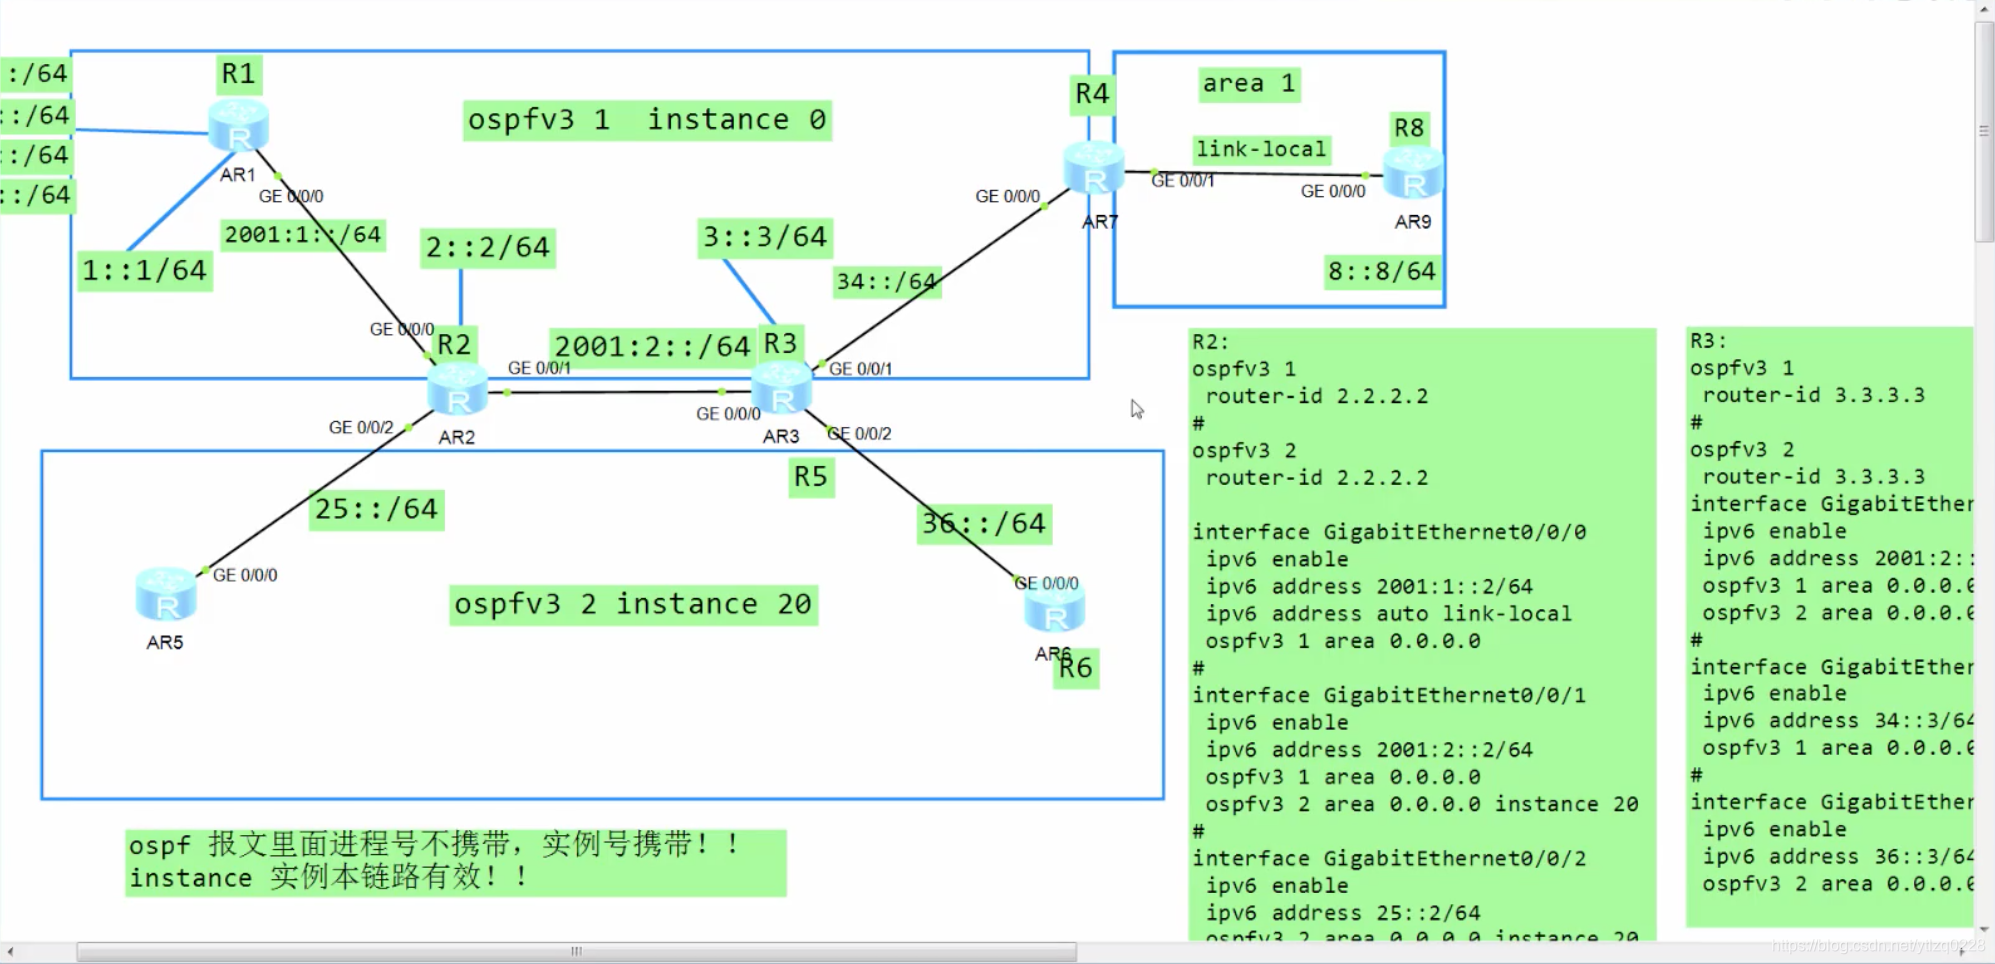This screenshot has height=964, width=1995.
Task: Click the up arrow of vertical scrollbar
Action: (x=1984, y=9)
